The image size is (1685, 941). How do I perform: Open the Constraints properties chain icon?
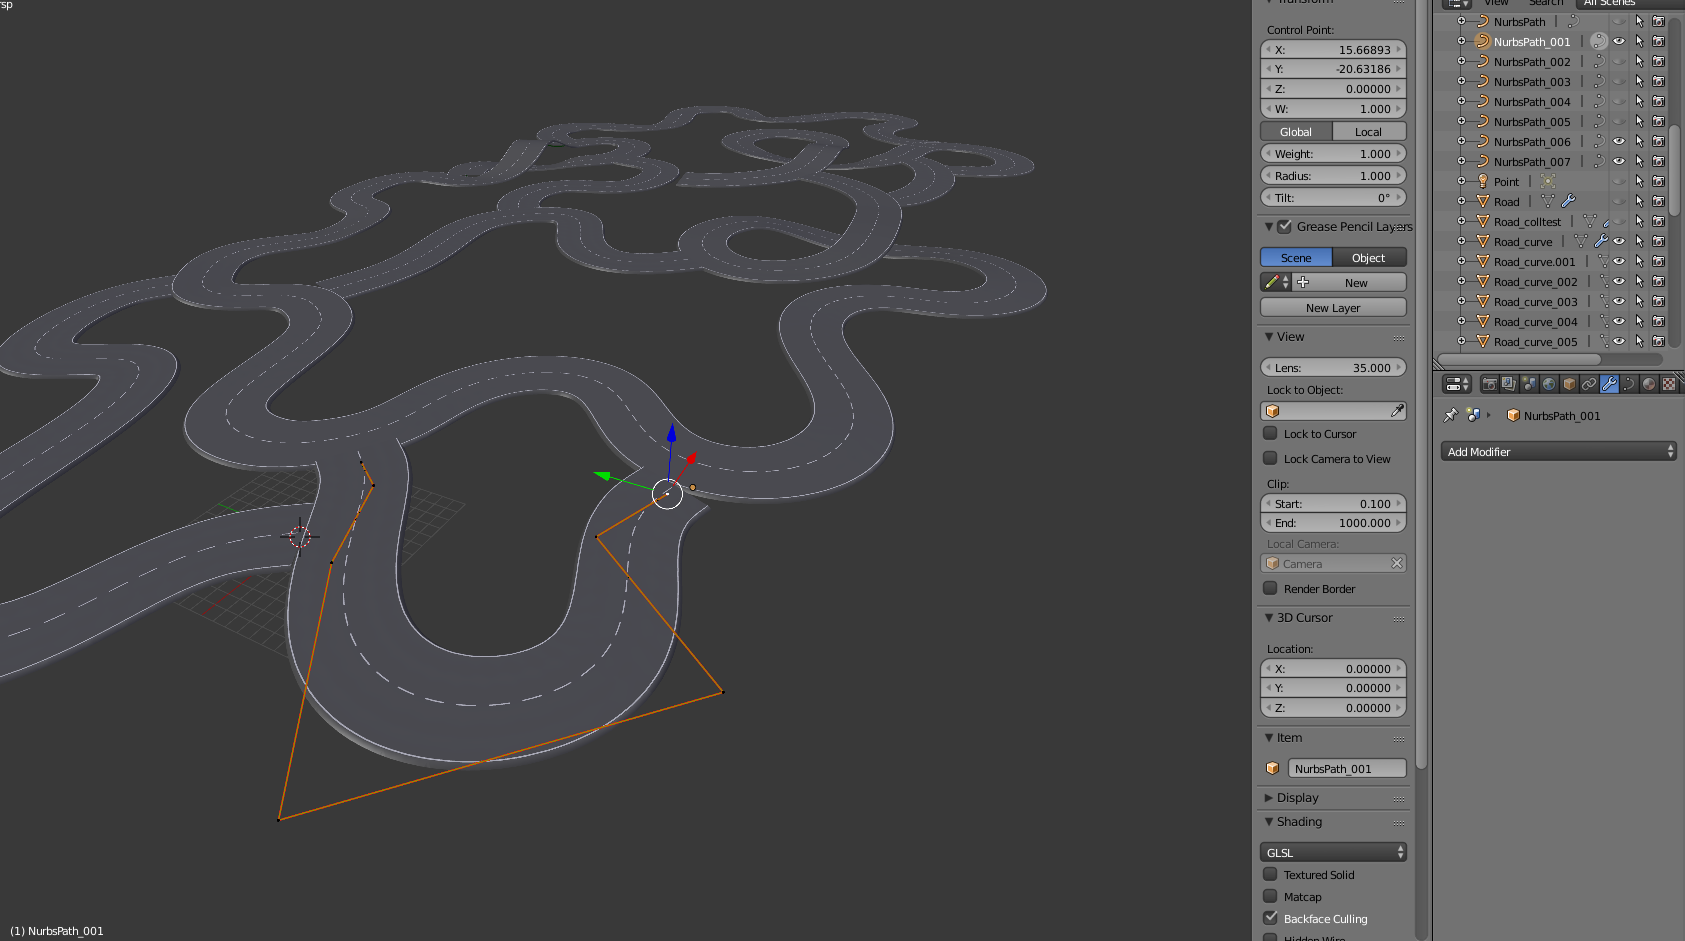[x=1589, y=384]
